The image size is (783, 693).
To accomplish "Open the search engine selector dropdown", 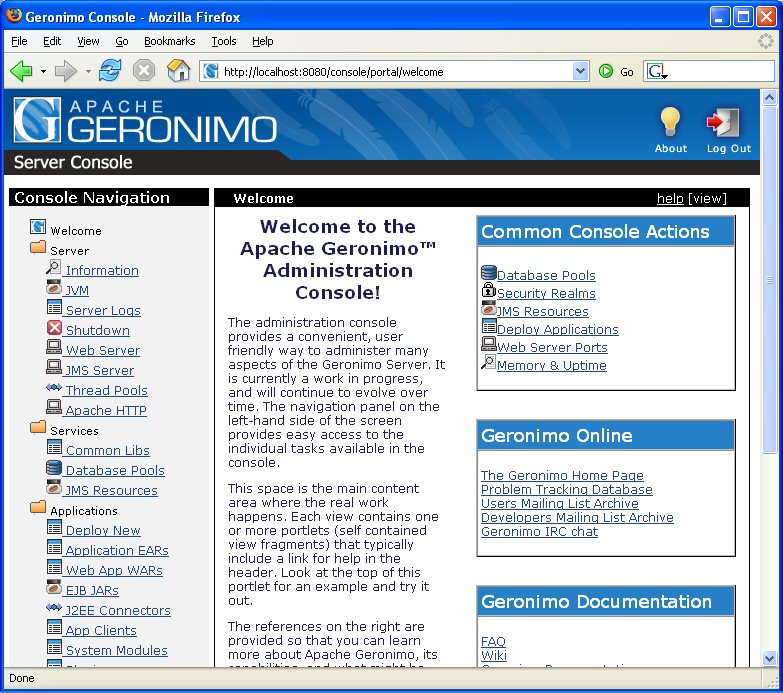I will point(657,71).
